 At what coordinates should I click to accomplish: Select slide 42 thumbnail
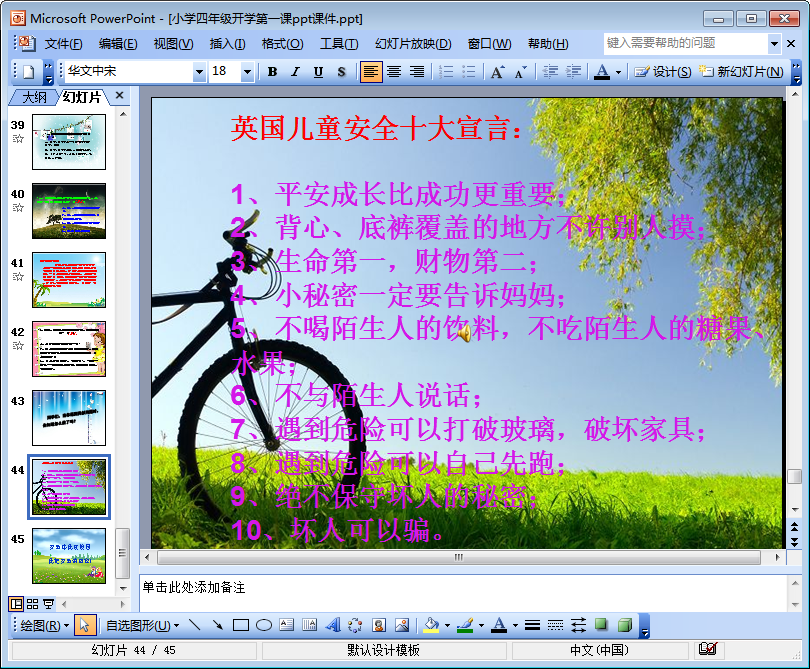click(69, 349)
